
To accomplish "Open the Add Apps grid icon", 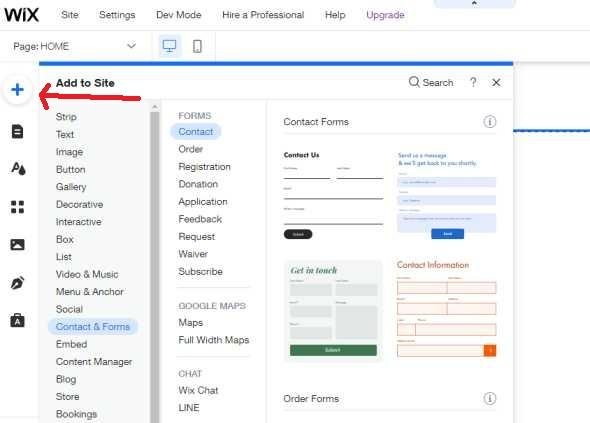I will pos(17,207).
